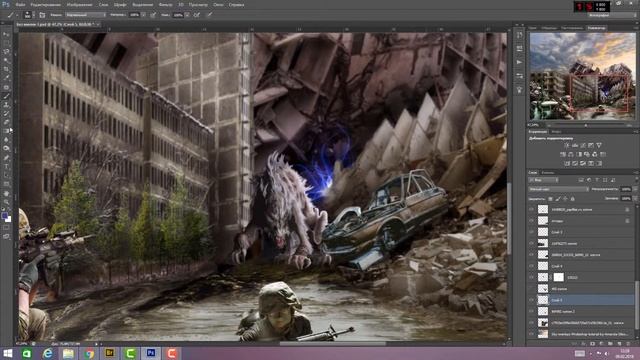The width and height of the screenshot is (640, 360).
Task: Open the Tool Preset picker arrow
Action: tap(17, 15)
